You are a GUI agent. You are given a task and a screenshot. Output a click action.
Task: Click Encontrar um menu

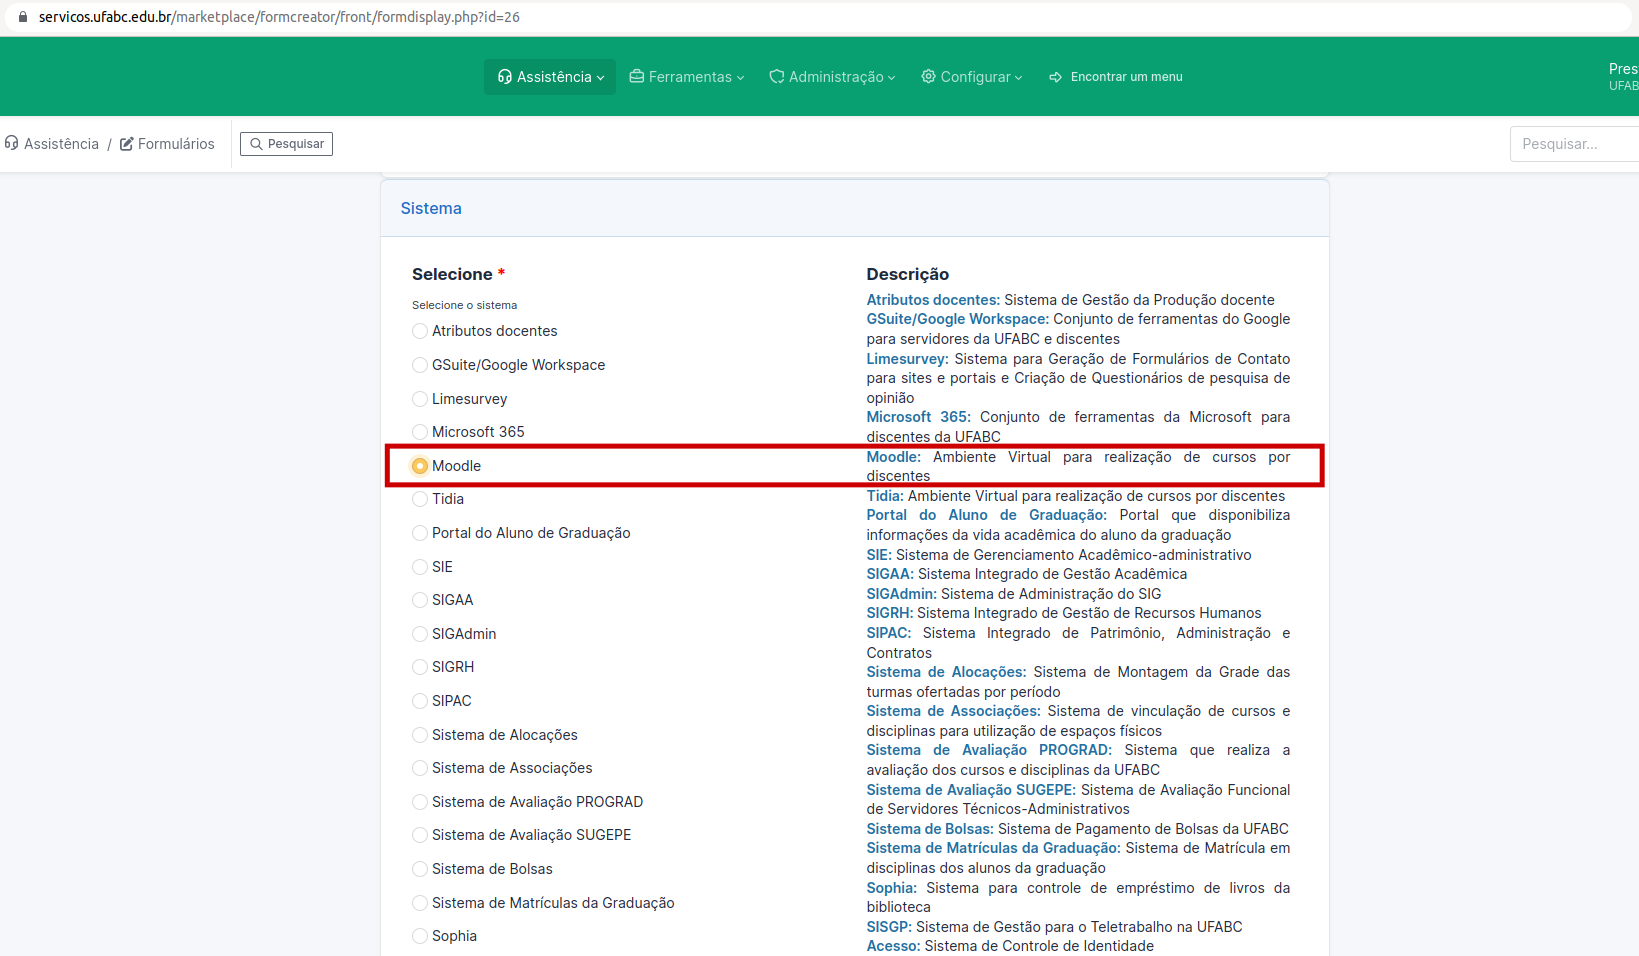click(x=1126, y=76)
